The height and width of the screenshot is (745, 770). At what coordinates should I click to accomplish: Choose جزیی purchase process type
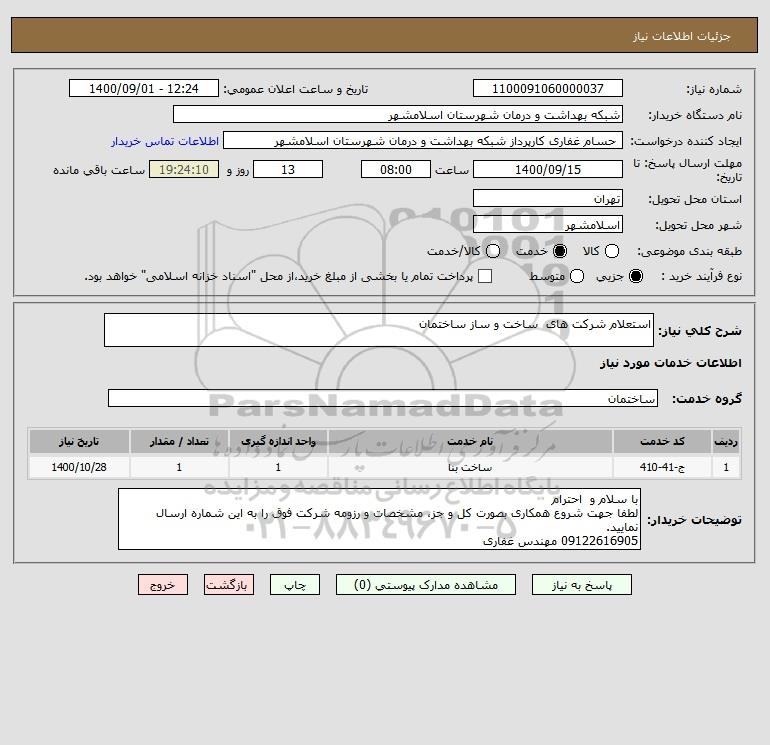pyautogui.click(x=635, y=276)
